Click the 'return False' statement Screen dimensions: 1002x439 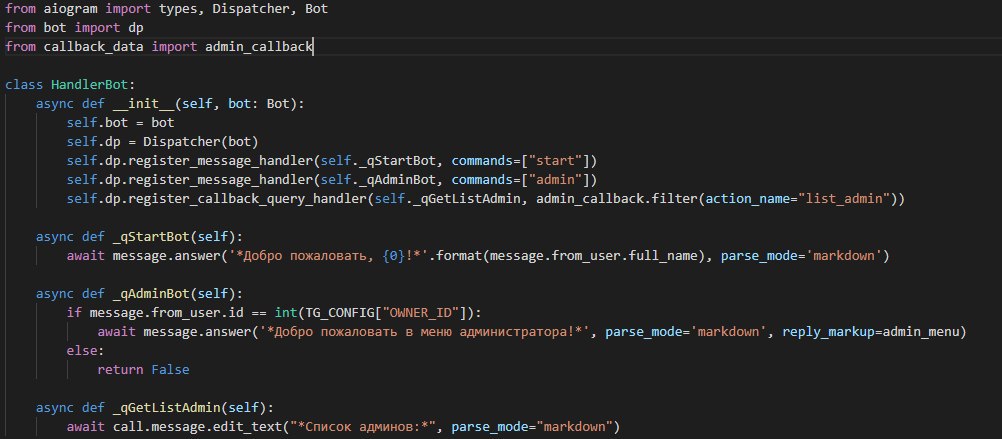click(144, 370)
